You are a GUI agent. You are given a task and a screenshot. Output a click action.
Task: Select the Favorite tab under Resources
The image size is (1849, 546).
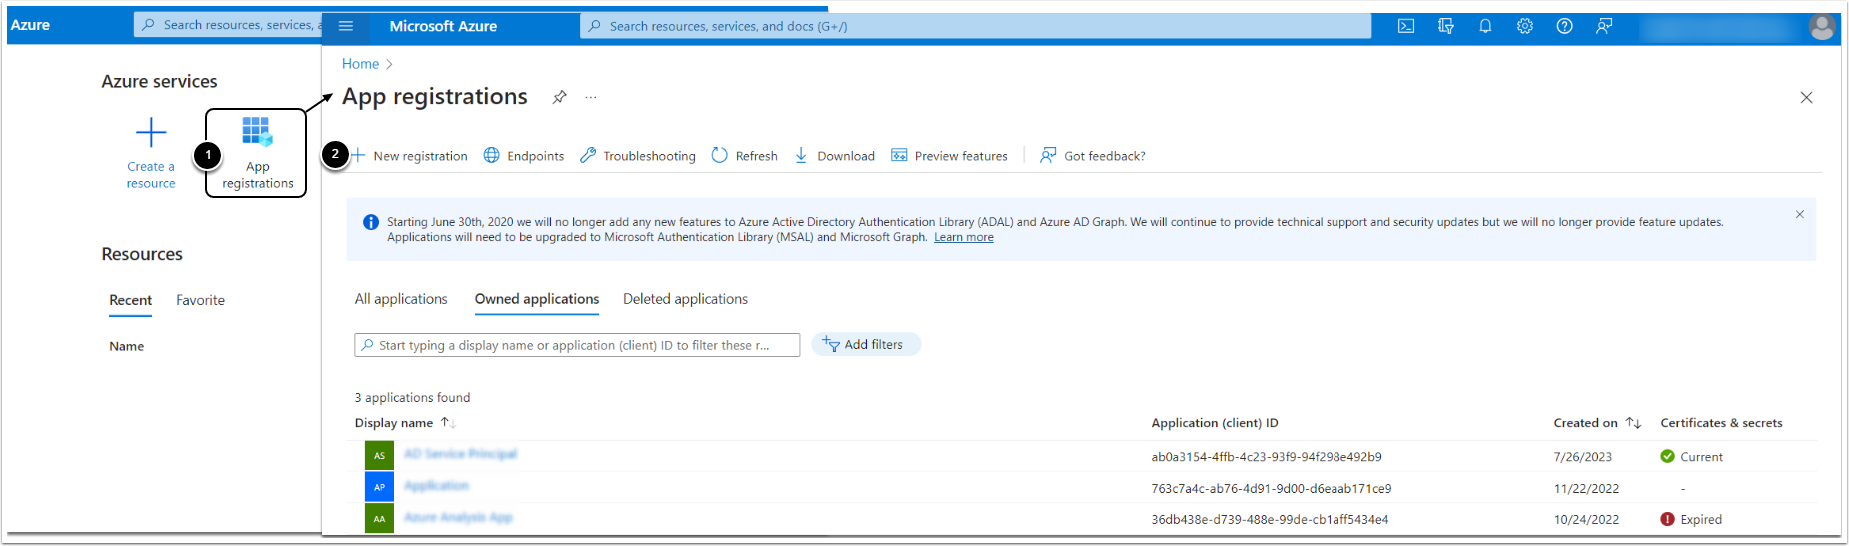(200, 300)
